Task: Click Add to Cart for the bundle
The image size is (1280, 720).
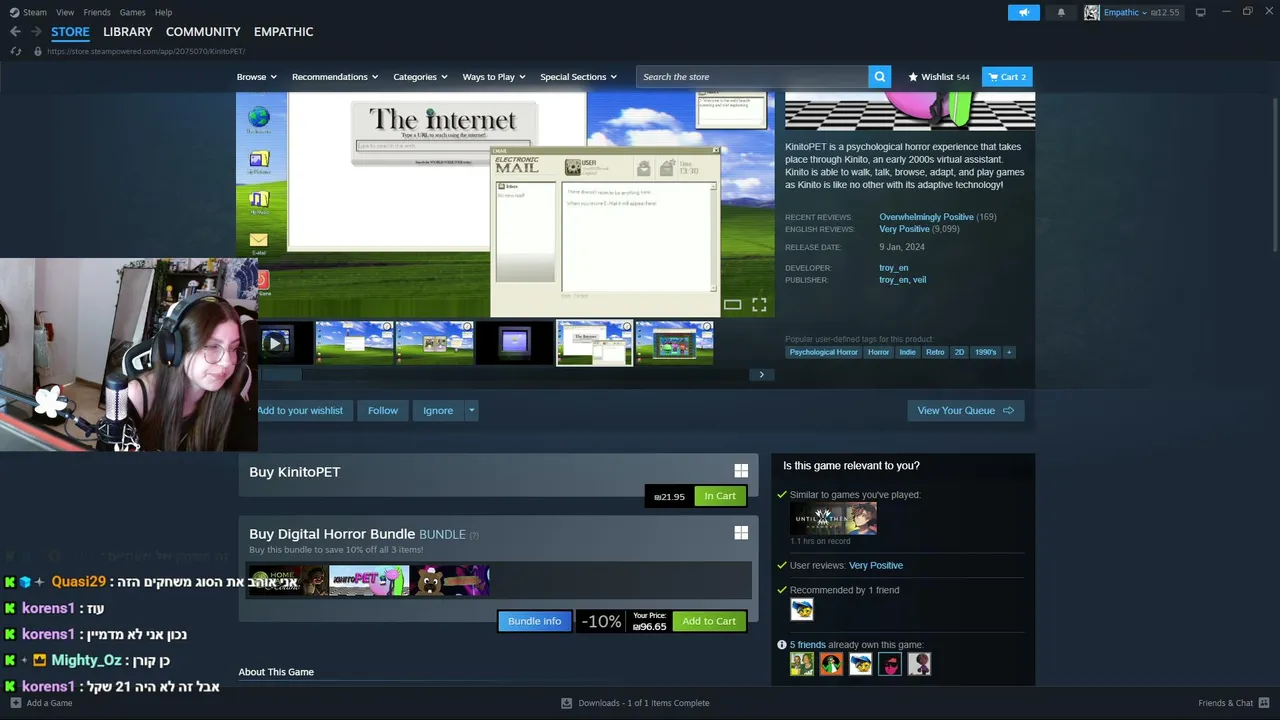Action: 709,621
